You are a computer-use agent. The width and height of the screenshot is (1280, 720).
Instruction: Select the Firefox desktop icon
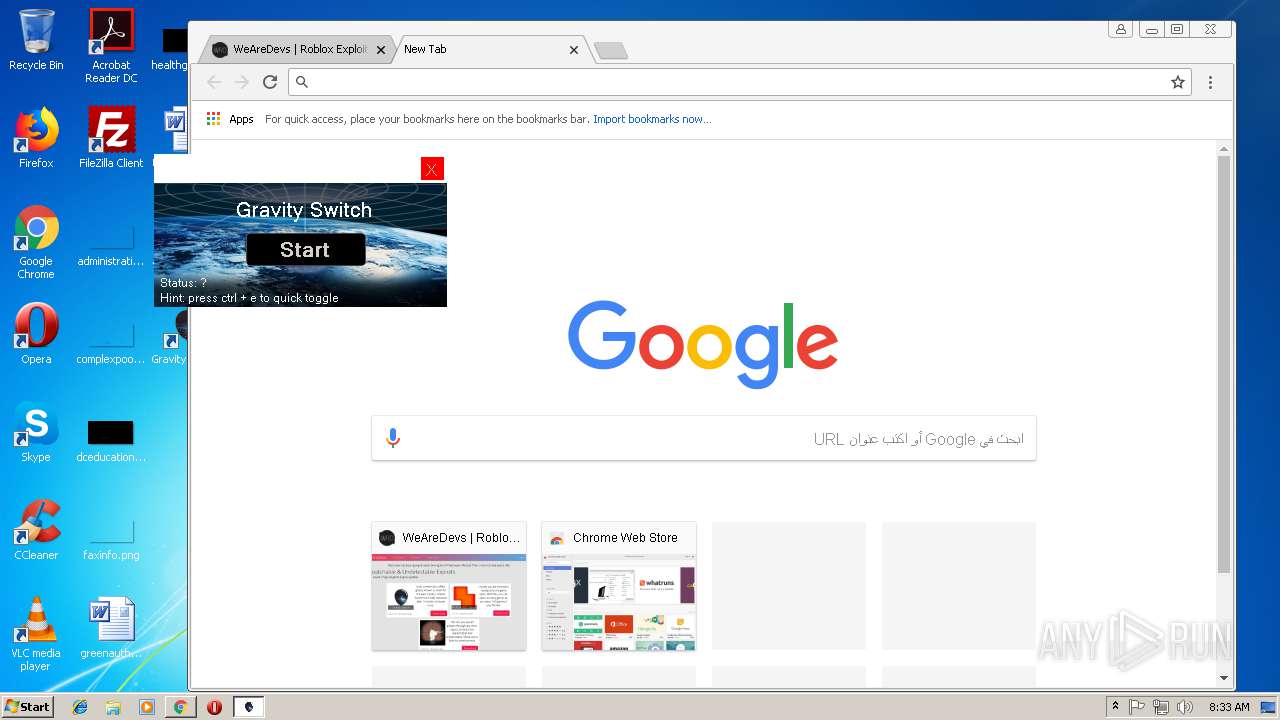[x=36, y=138]
